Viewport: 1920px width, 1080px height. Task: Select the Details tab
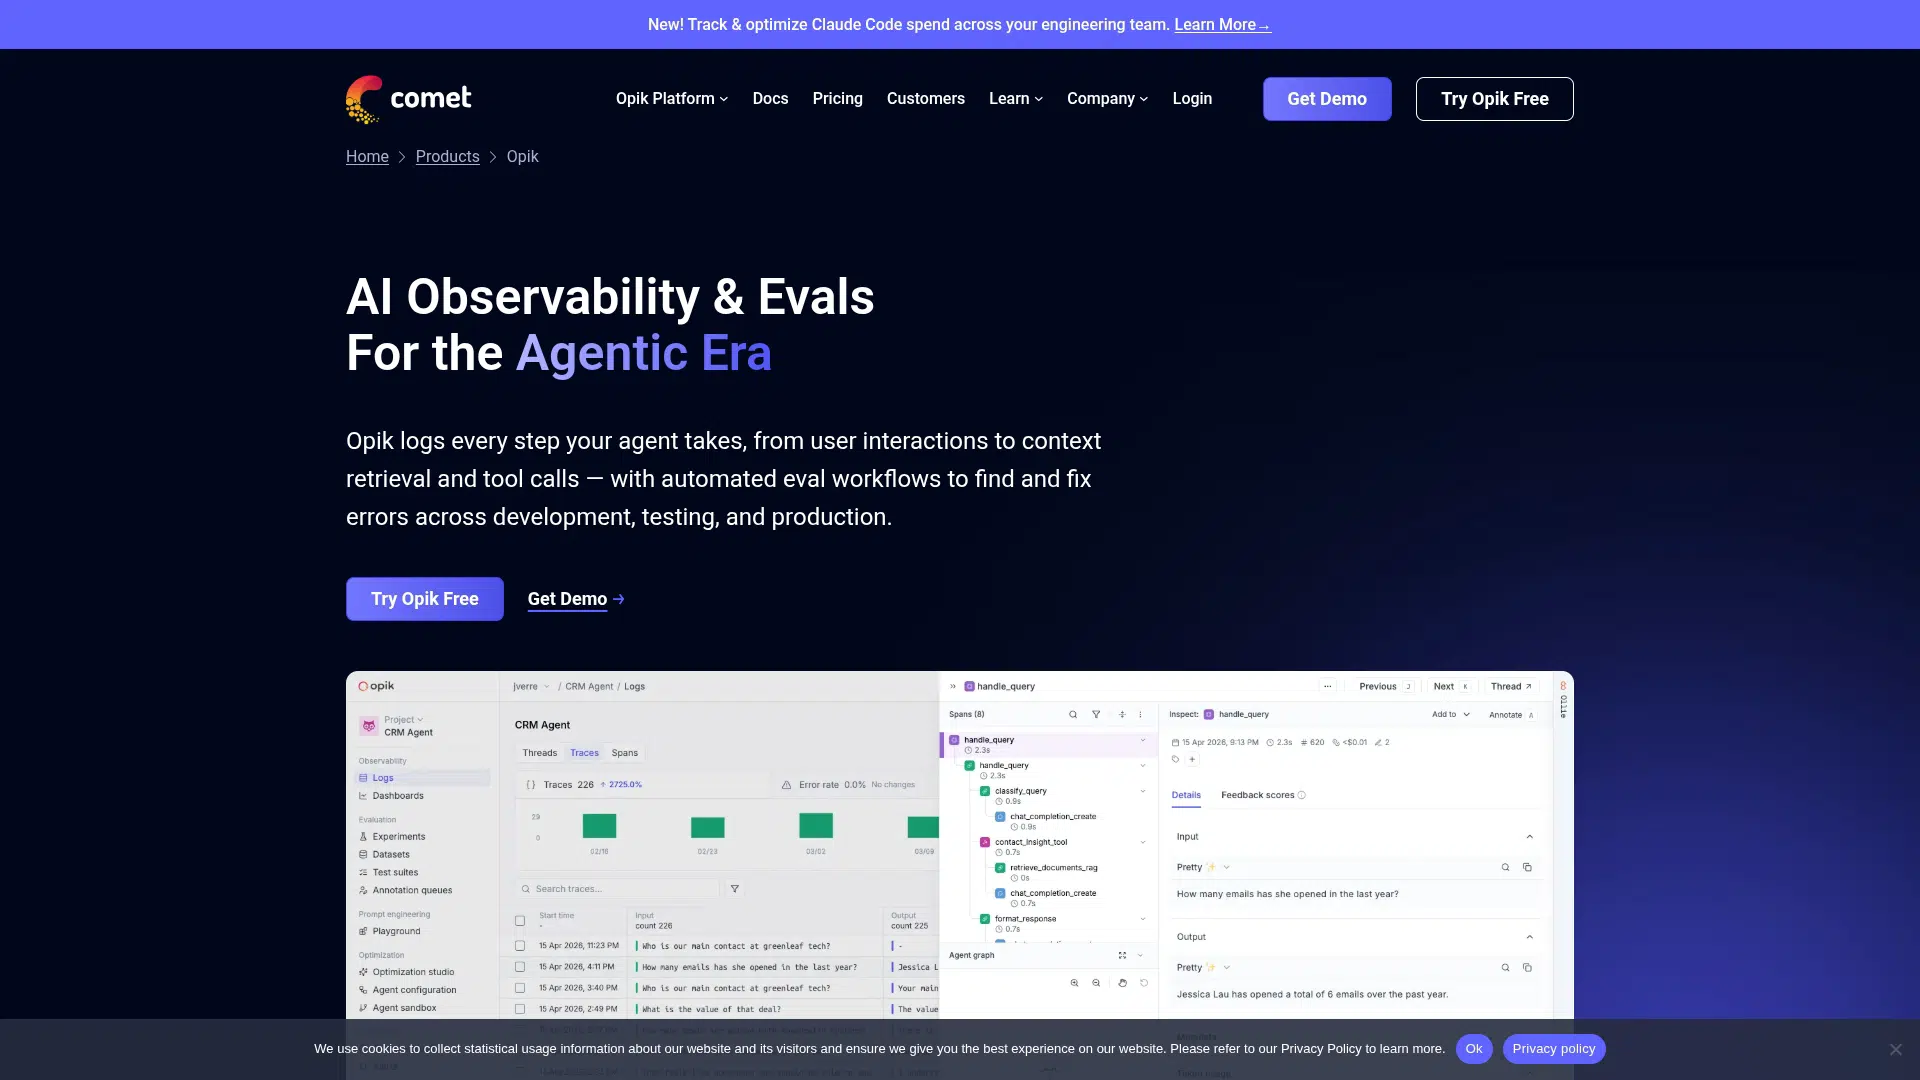tap(1186, 796)
